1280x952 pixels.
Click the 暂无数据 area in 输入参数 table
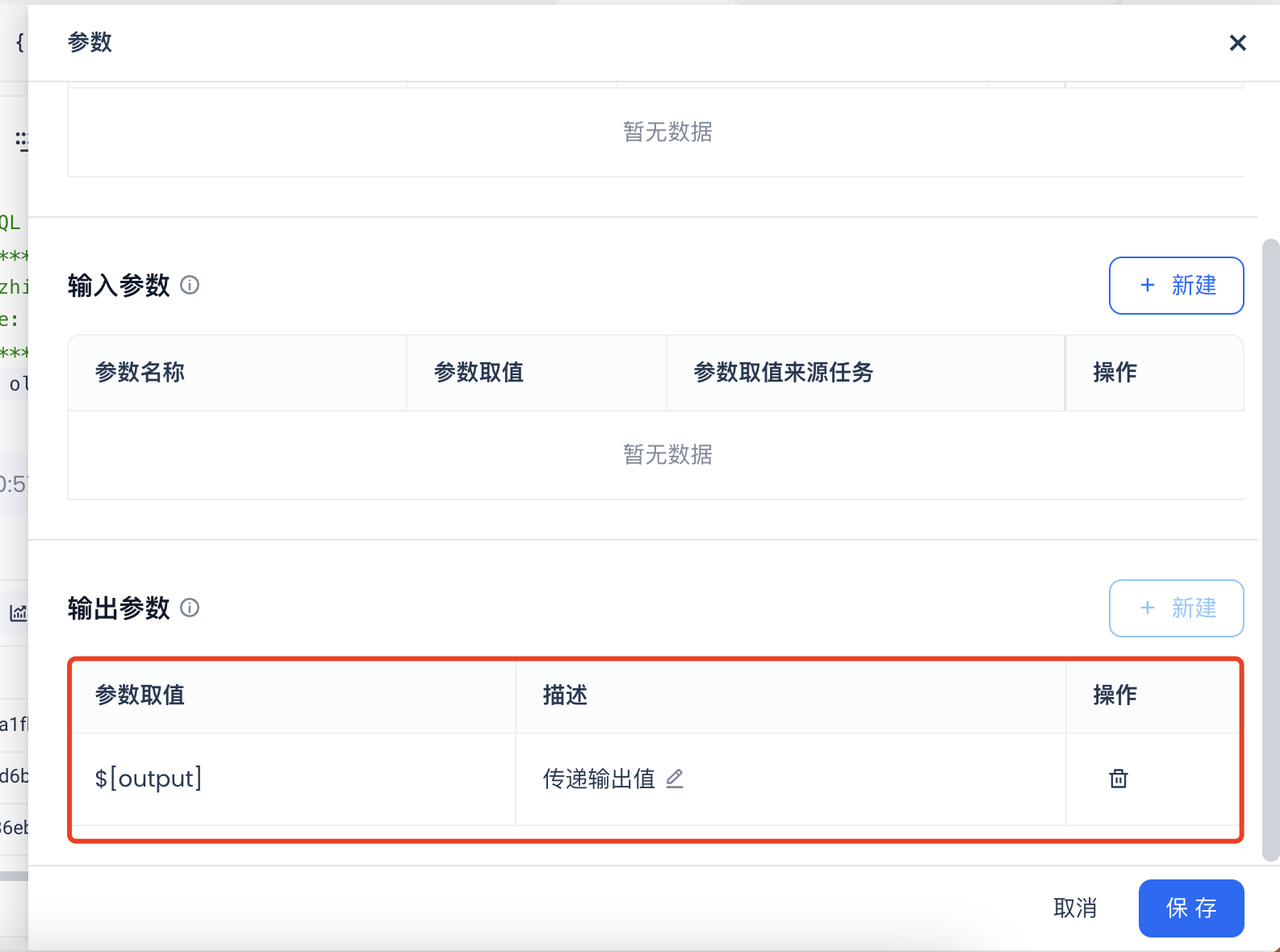[x=668, y=455]
